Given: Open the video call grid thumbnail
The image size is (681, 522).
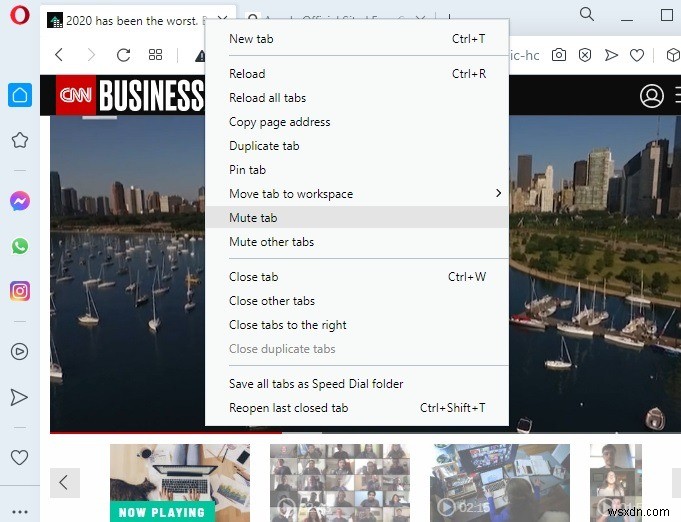Looking at the screenshot, I should [340, 482].
